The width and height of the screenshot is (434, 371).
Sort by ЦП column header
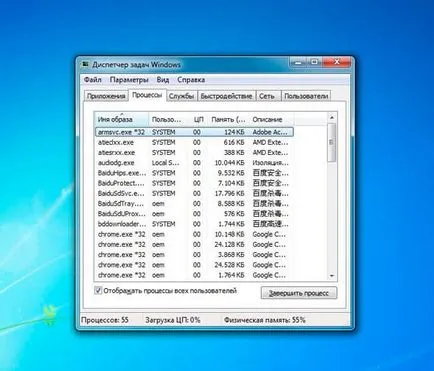point(199,119)
